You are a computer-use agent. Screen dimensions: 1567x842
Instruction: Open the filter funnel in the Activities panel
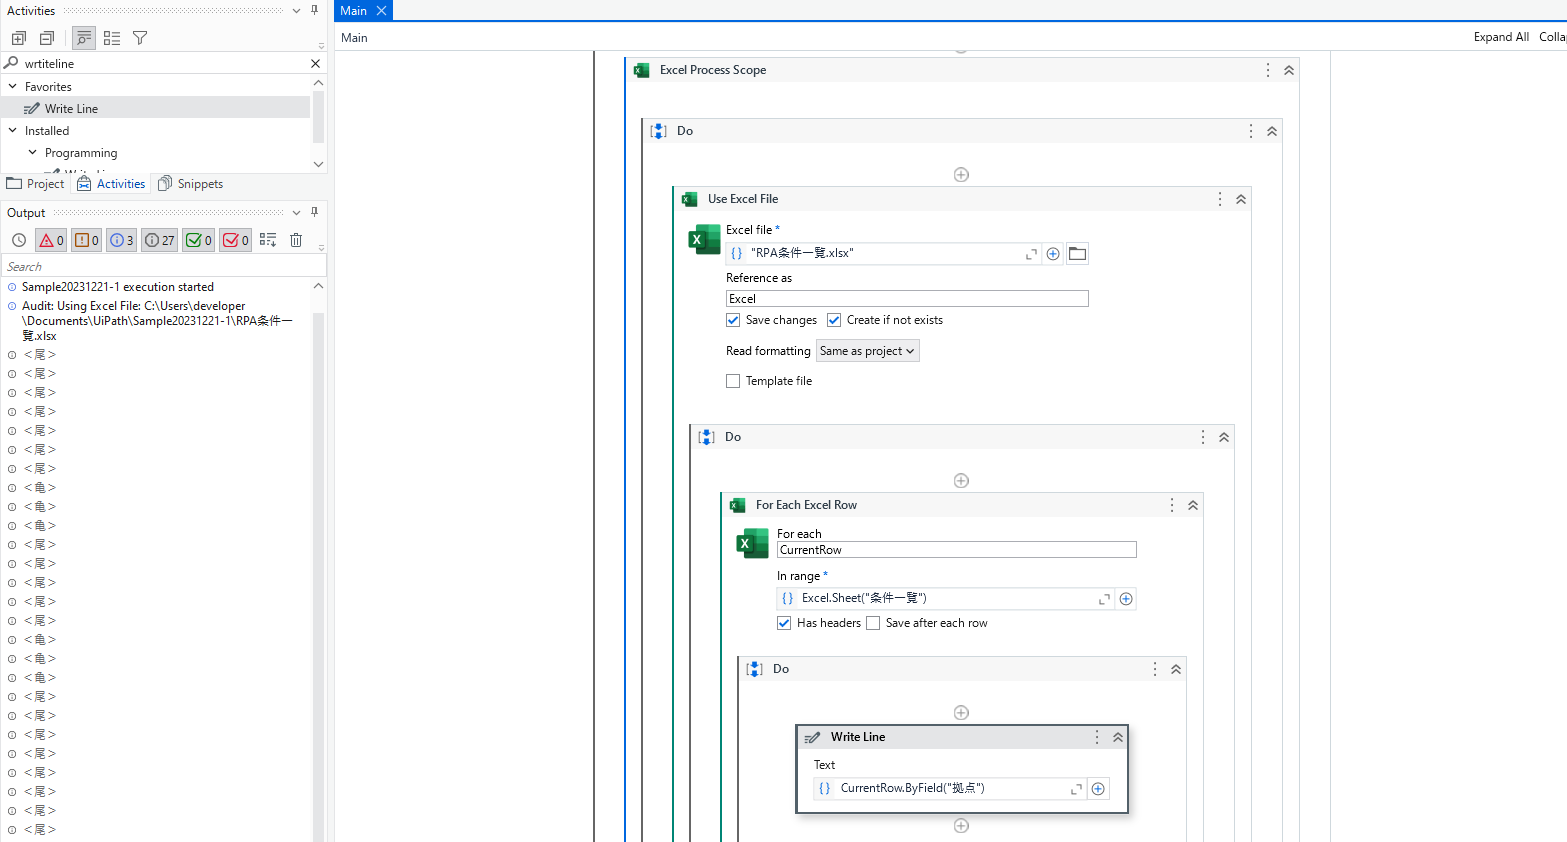pyautogui.click(x=139, y=37)
